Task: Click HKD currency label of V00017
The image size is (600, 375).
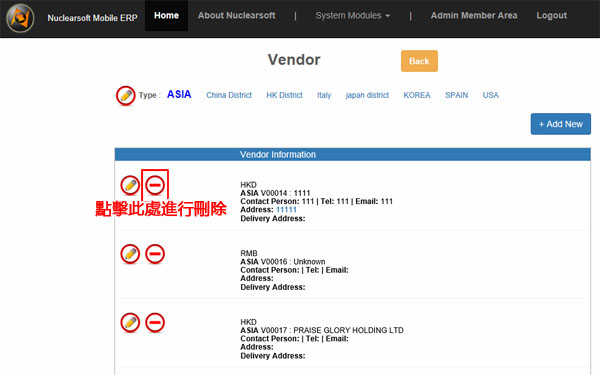Action: coord(248,322)
